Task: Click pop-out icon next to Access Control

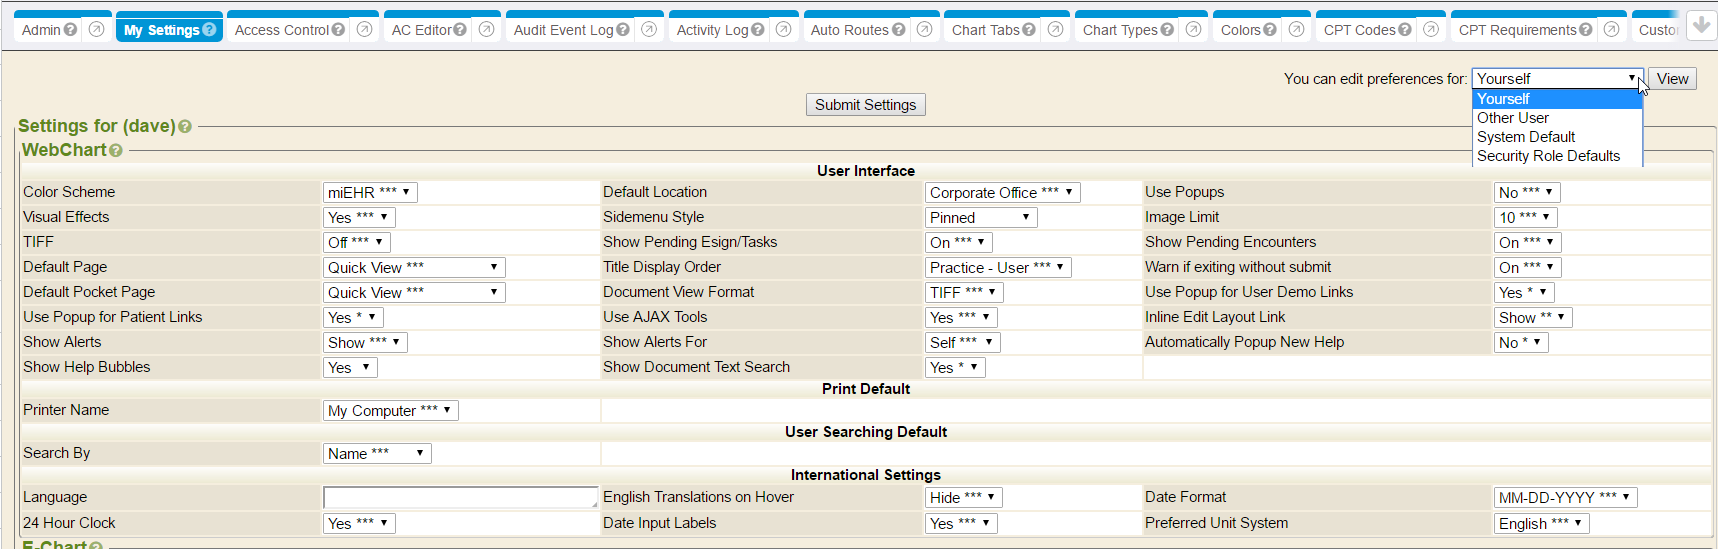Action: (x=365, y=30)
